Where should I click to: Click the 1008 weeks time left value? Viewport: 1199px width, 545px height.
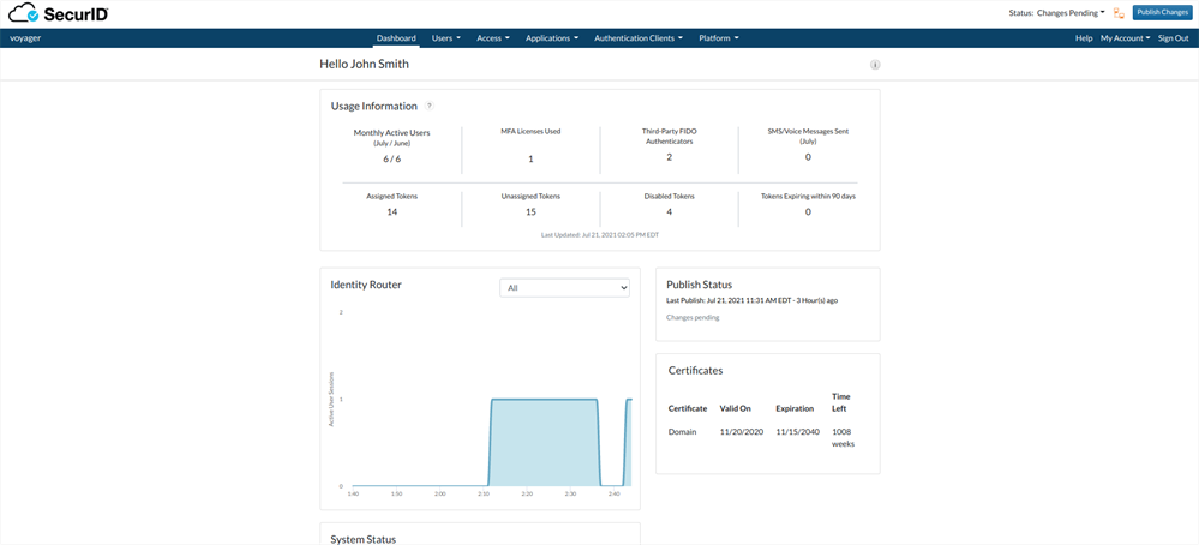(843, 437)
